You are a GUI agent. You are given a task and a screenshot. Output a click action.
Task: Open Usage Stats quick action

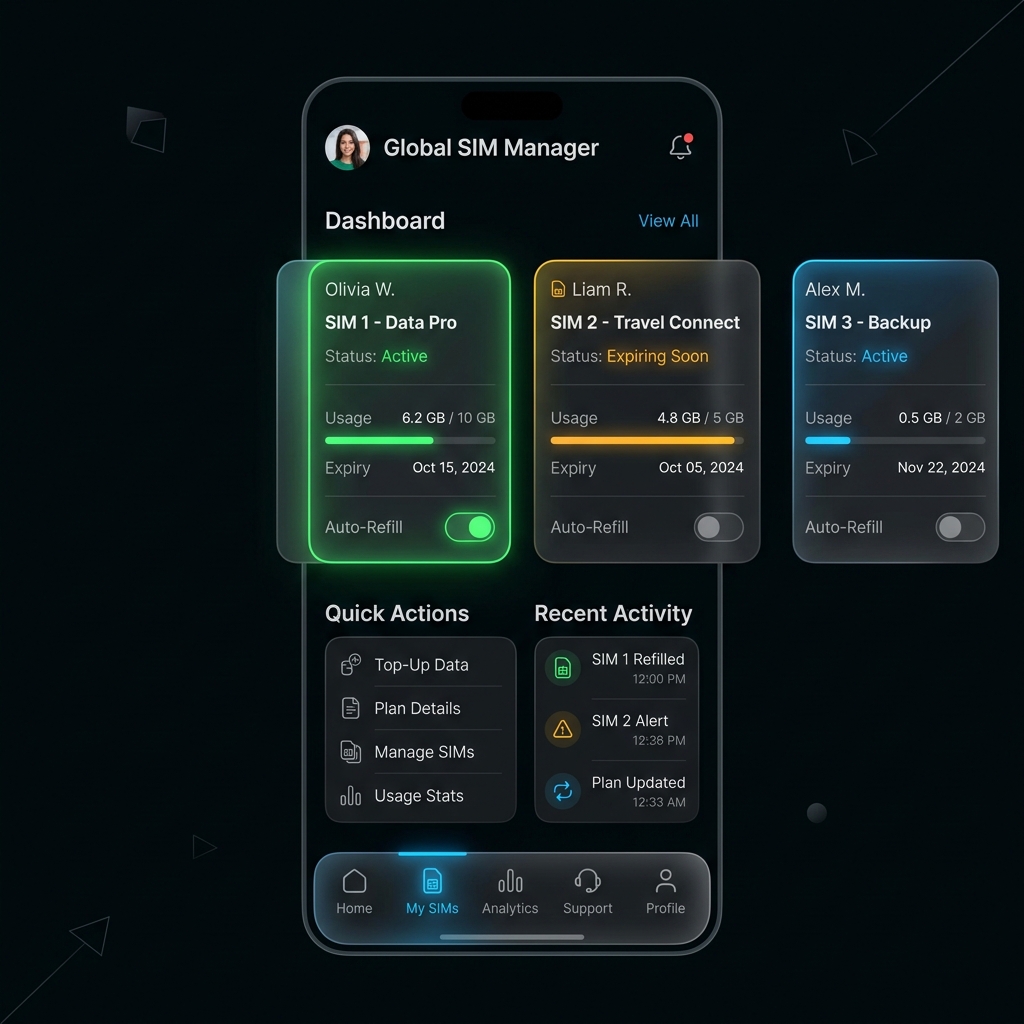pyautogui.click(x=421, y=795)
